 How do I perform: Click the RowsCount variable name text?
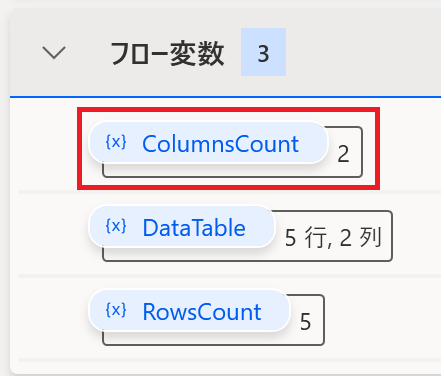[202, 312]
